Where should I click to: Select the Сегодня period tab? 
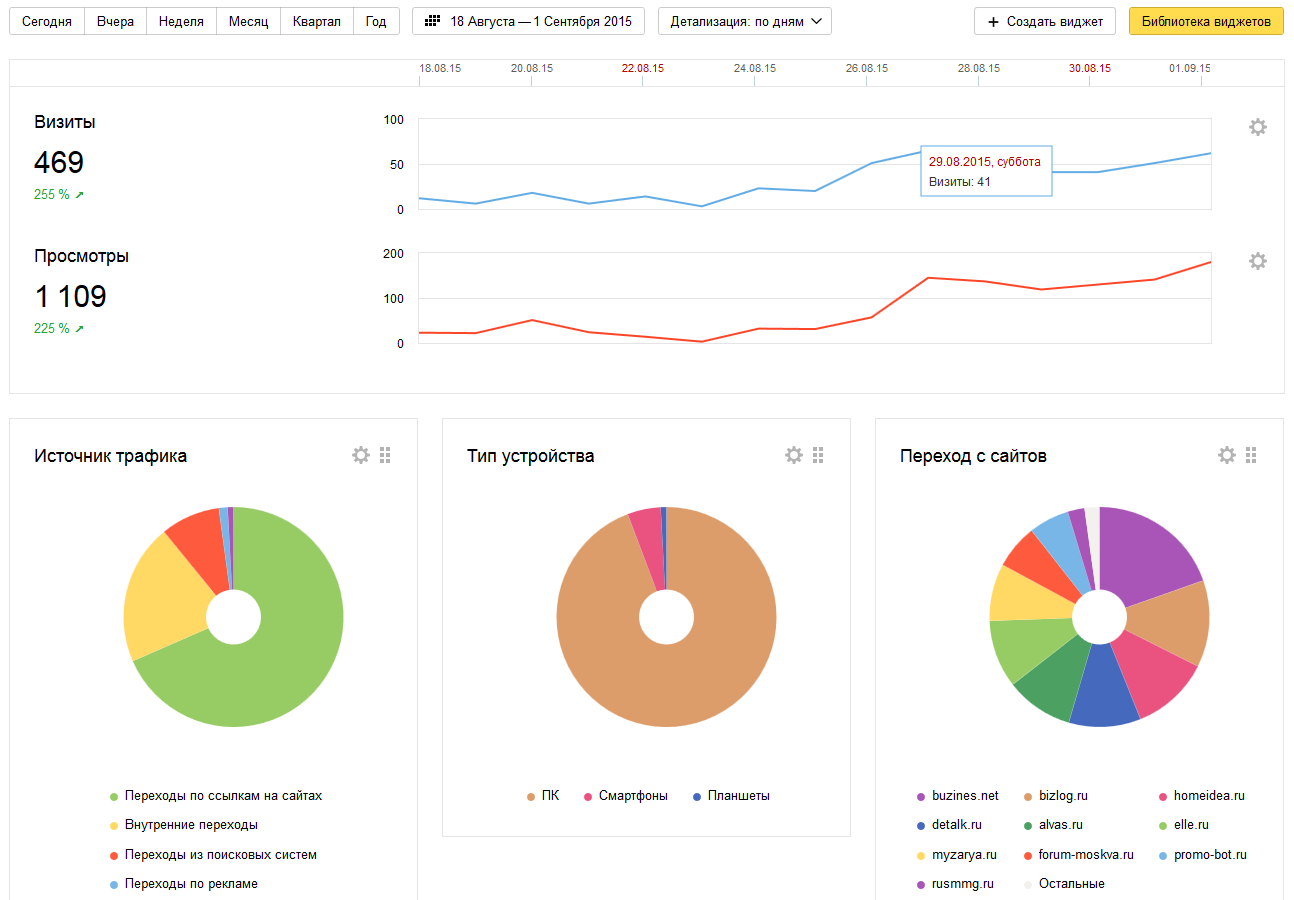click(47, 21)
